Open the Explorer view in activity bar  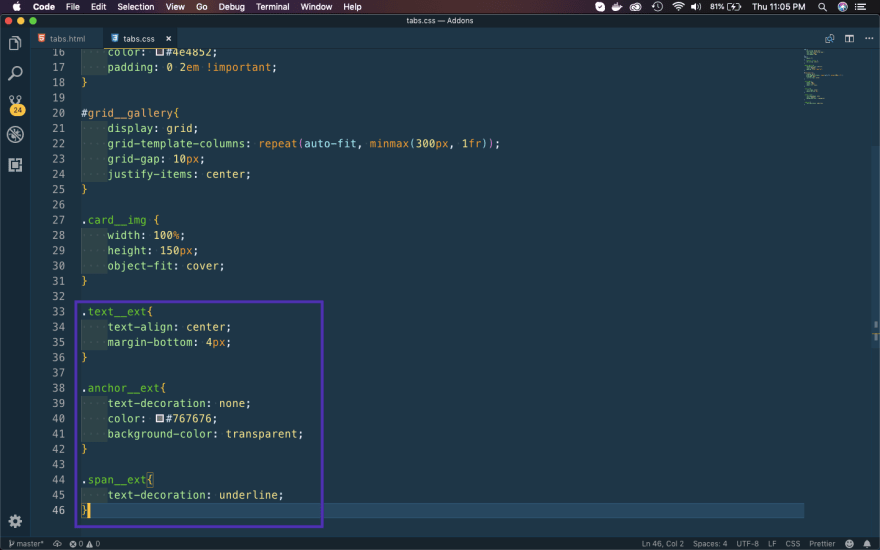tap(15, 43)
